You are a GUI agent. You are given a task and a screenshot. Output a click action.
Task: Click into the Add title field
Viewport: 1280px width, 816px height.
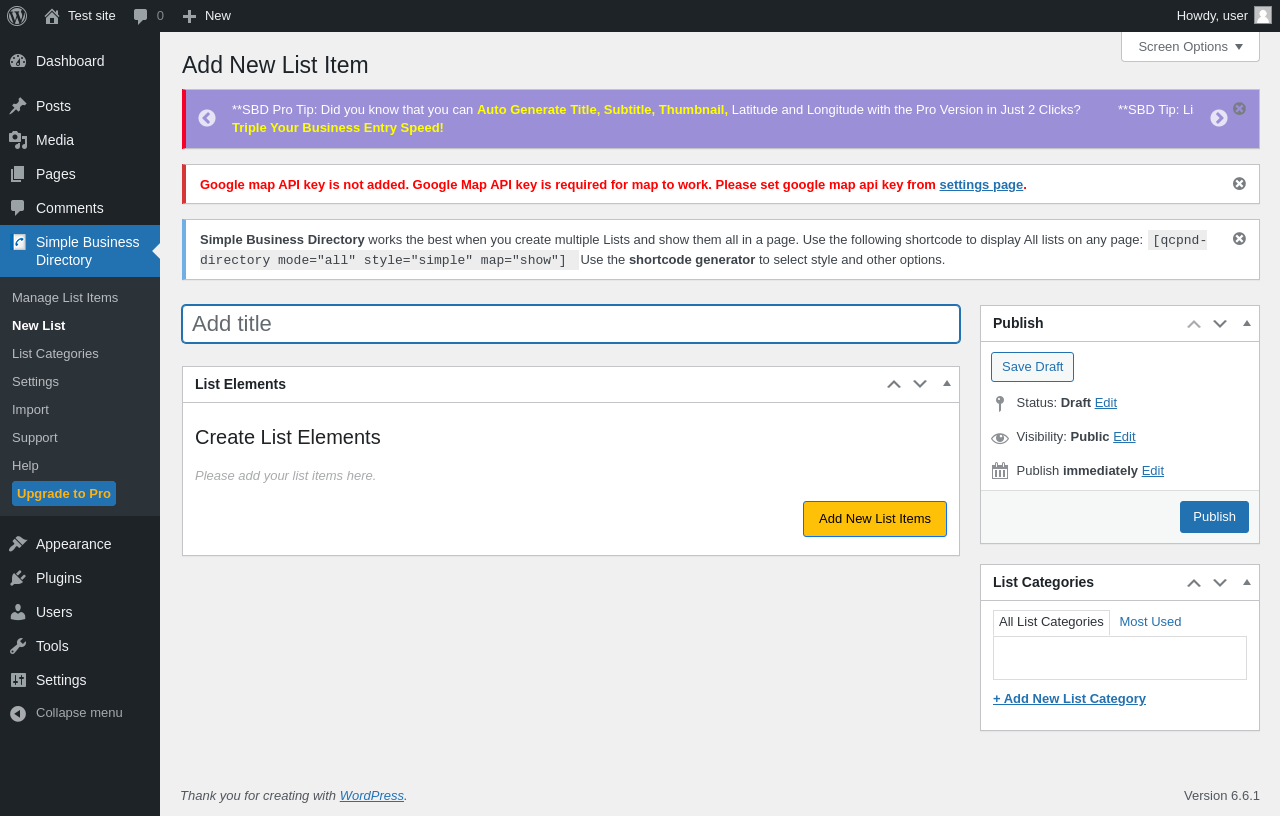click(571, 324)
